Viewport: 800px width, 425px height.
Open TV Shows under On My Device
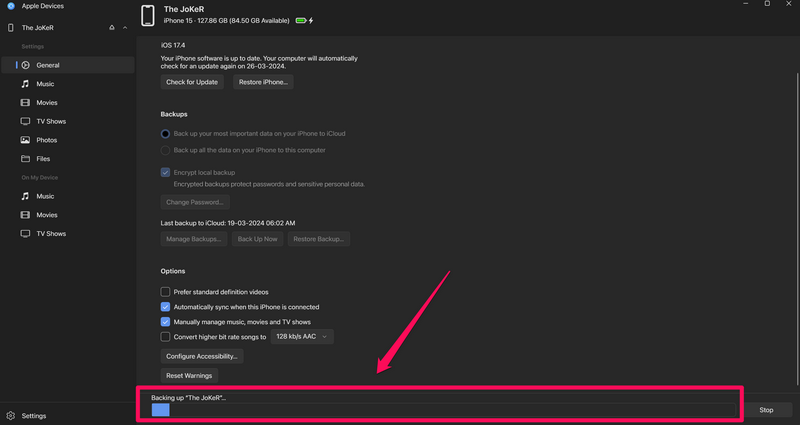(x=68, y=234)
